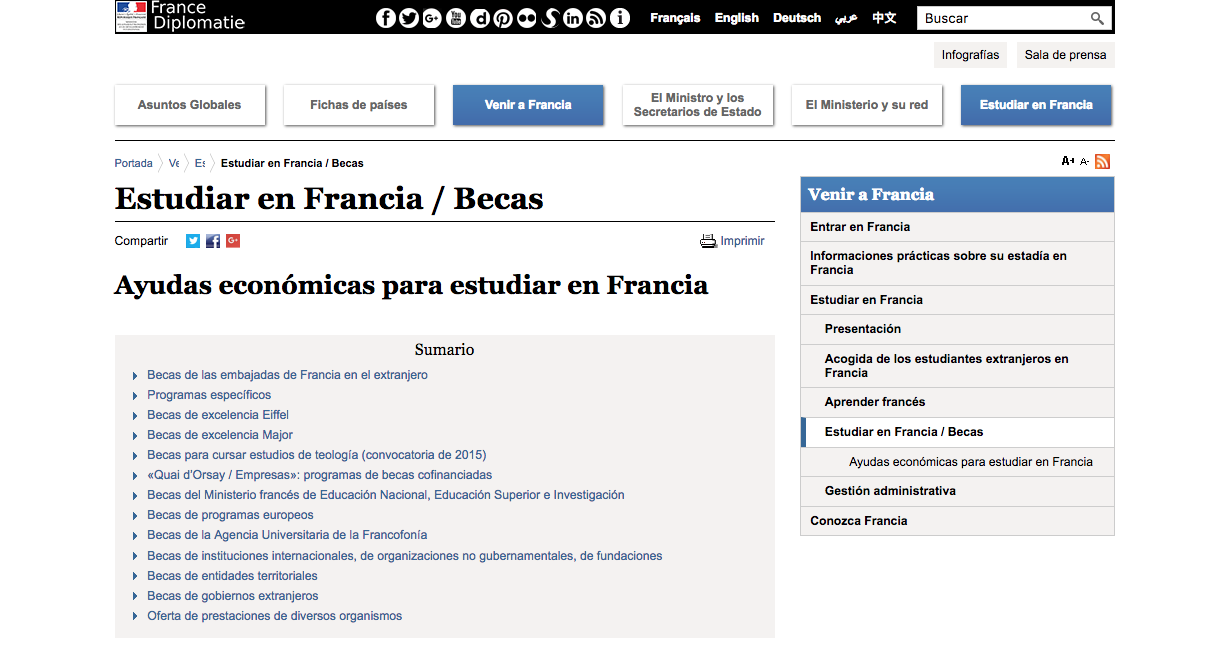The height and width of the screenshot is (664, 1229).
Task: Select 'Aprender francés' in the sidebar menu
Action: tap(875, 401)
